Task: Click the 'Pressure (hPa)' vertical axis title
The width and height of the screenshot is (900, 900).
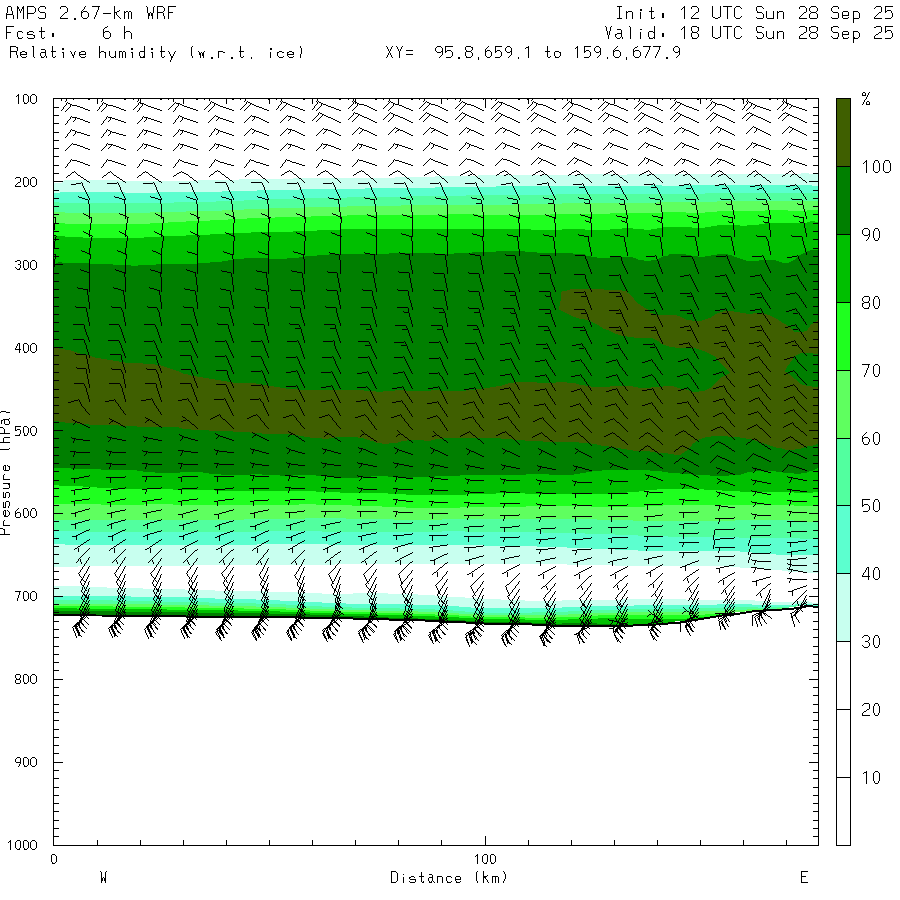Action: tap(6, 472)
